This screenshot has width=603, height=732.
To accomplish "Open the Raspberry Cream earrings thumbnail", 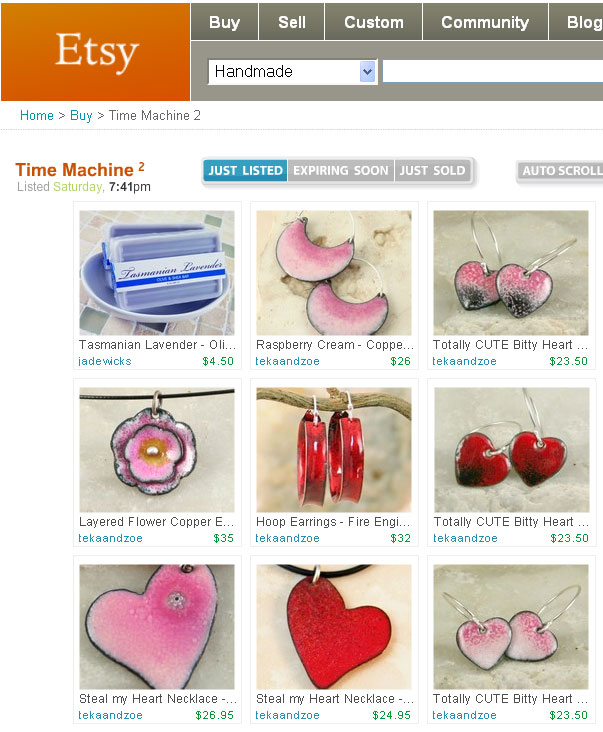I will pyautogui.click(x=334, y=273).
